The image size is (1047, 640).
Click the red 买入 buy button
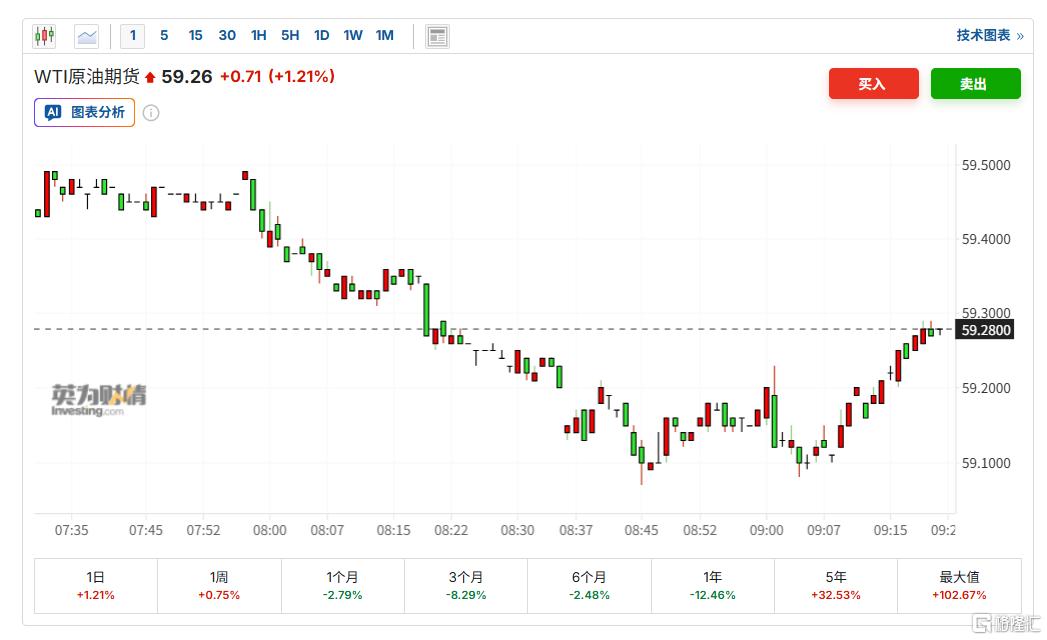tap(873, 84)
